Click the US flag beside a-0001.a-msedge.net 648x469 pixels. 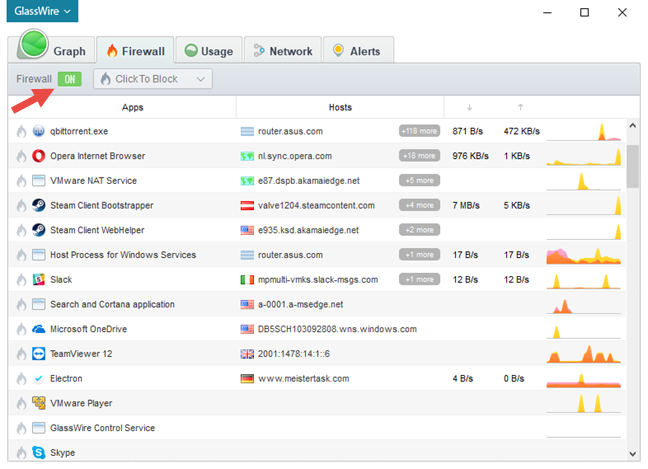pyautogui.click(x=247, y=305)
